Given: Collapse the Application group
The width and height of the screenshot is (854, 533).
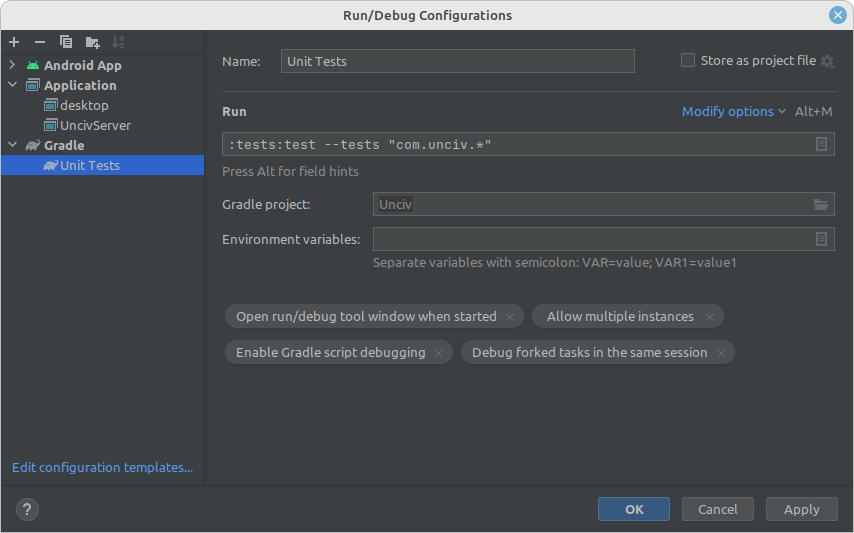Looking at the screenshot, I should 13,85.
